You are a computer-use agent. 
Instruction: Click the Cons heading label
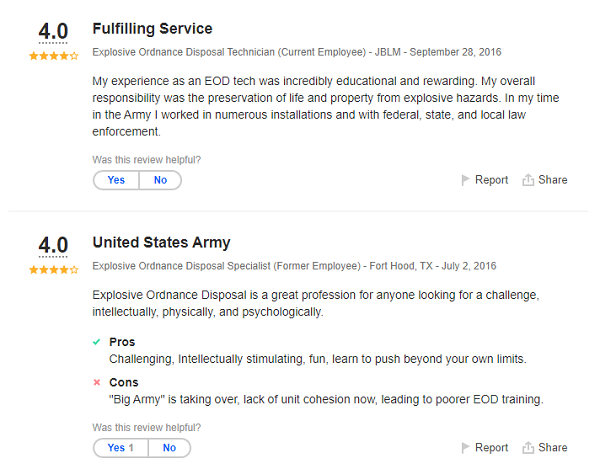coord(123,383)
